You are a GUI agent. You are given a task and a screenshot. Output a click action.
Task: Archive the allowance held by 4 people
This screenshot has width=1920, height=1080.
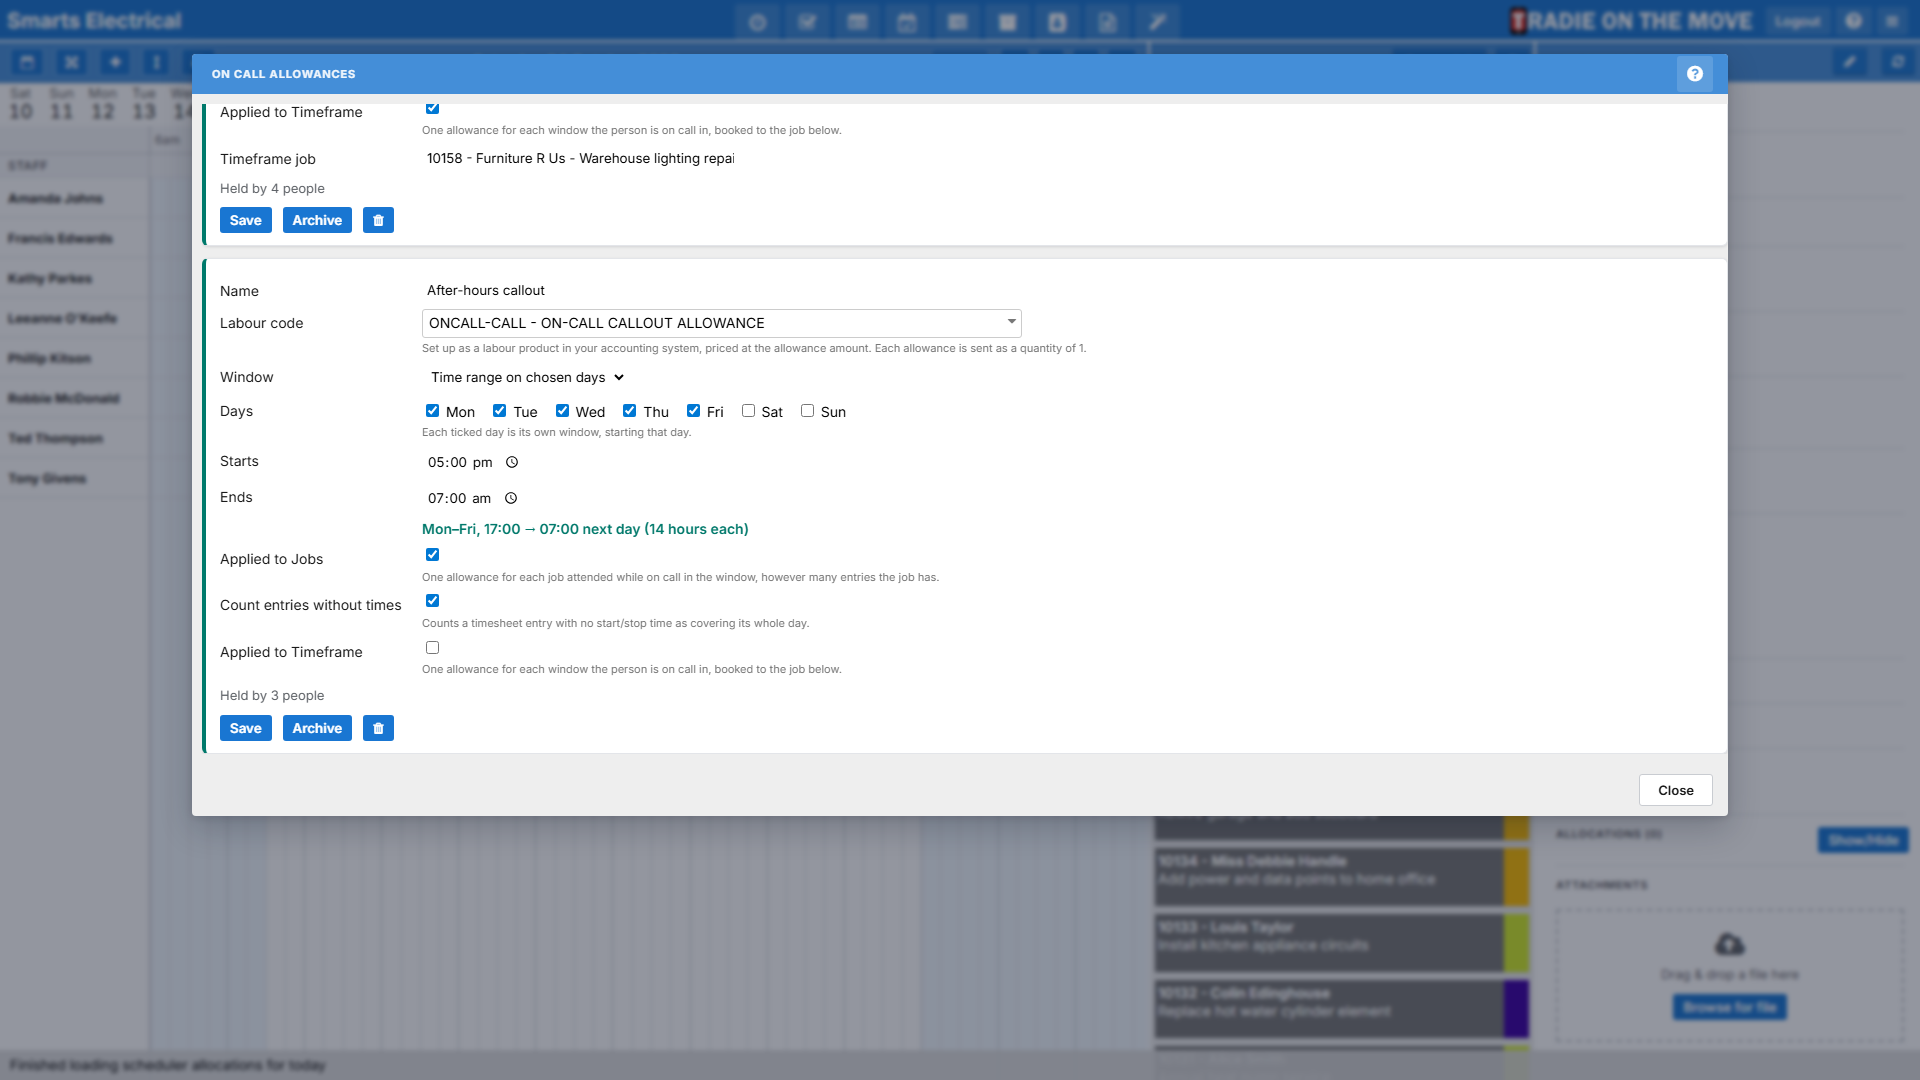coord(317,220)
